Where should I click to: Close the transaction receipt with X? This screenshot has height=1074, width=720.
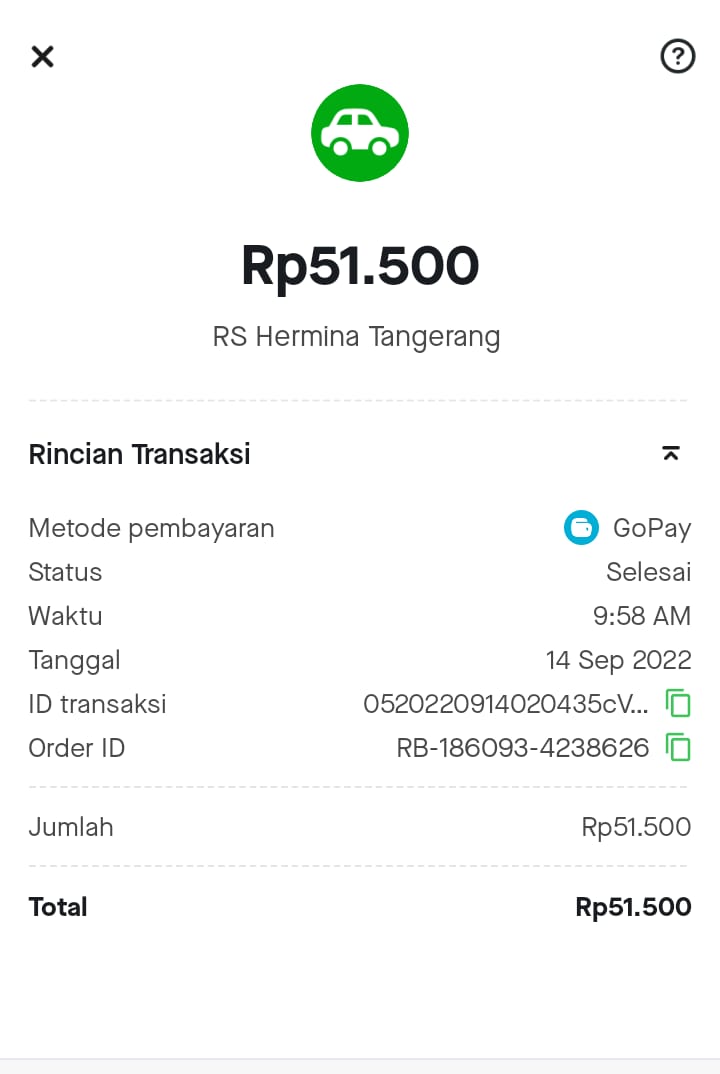[42, 57]
